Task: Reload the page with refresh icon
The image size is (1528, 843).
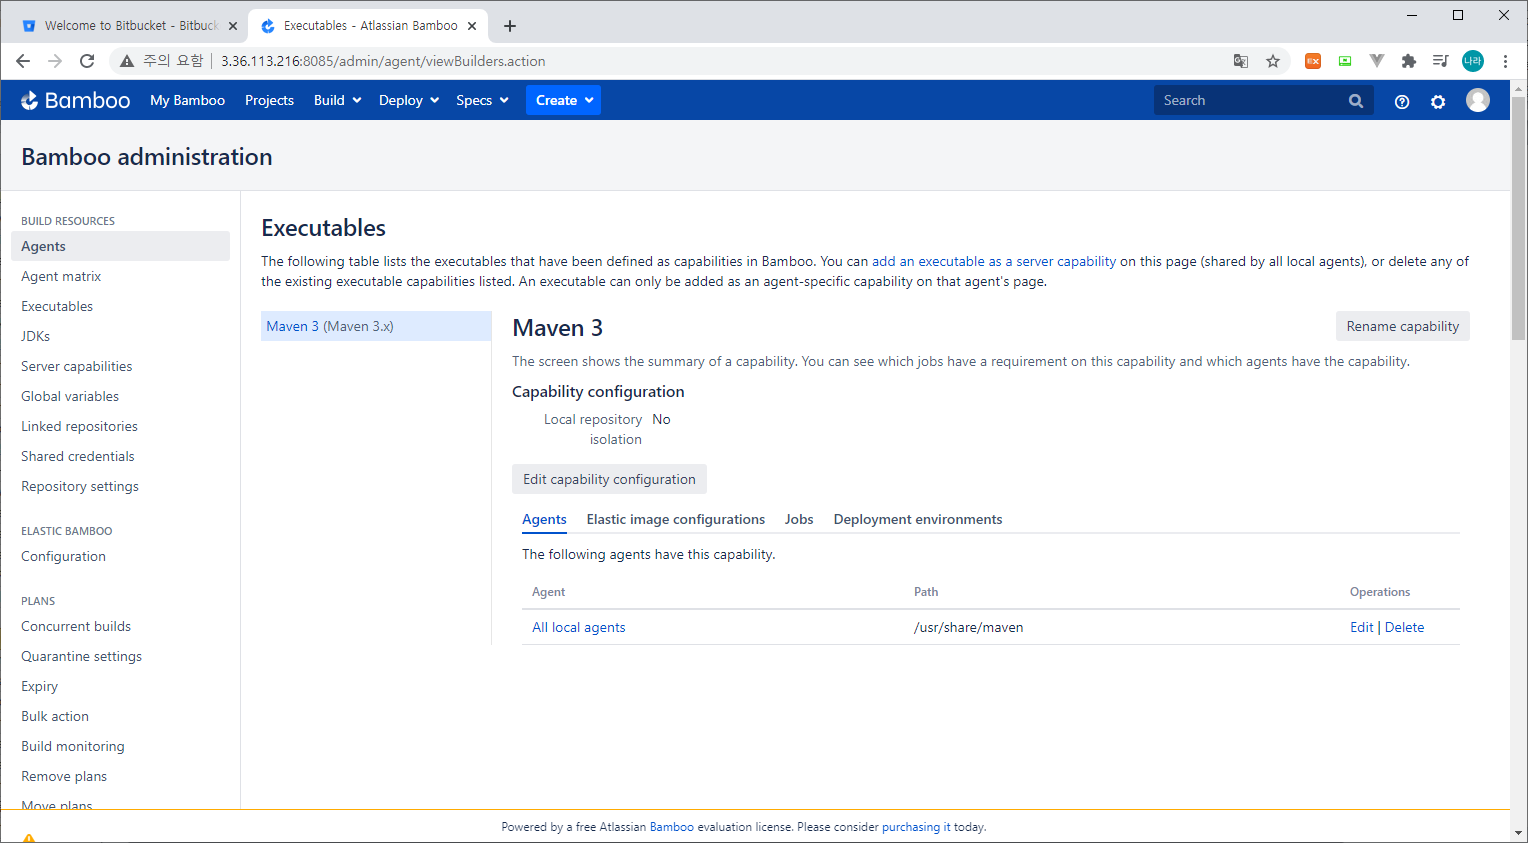Action: [x=87, y=61]
